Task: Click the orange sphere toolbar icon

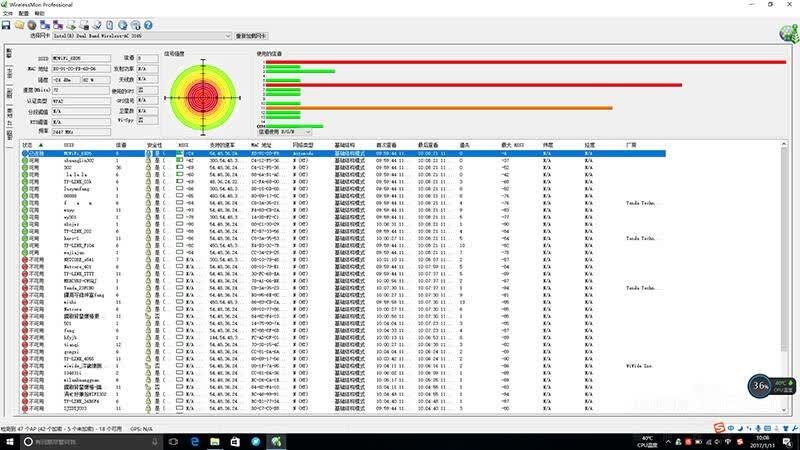Action: [x=32, y=25]
